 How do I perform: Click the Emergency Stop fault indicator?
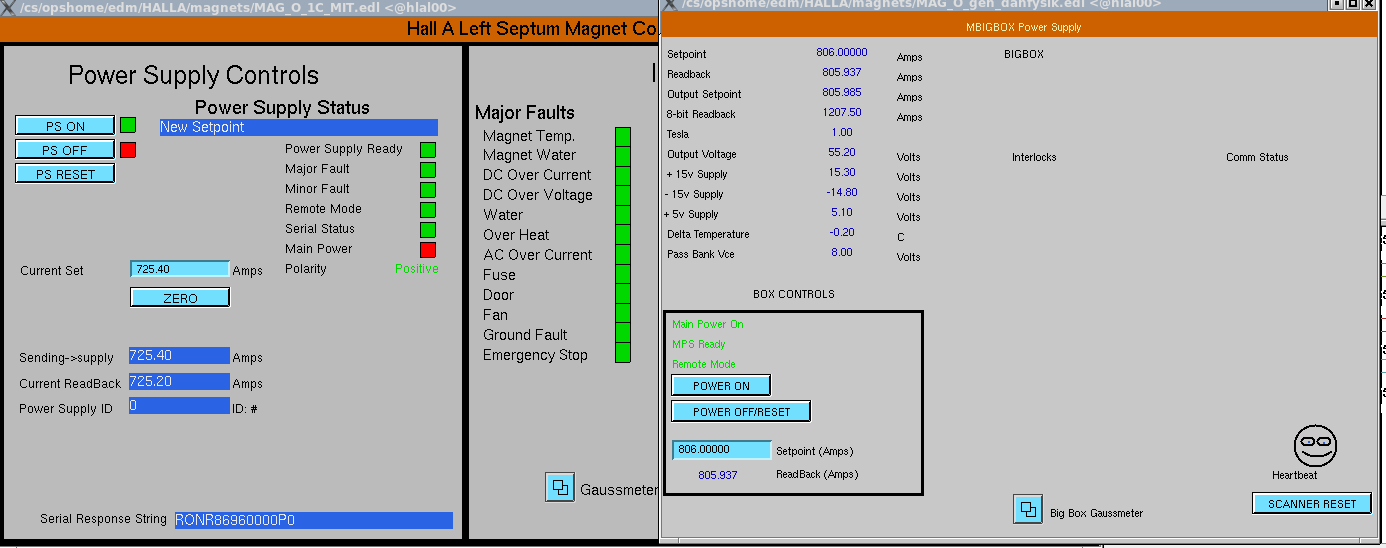coord(623,353)
